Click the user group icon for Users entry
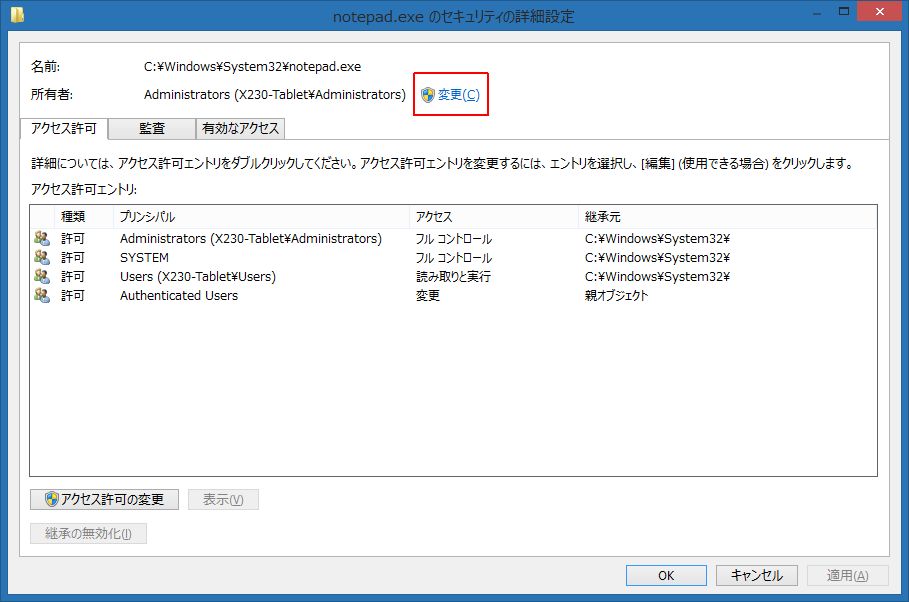909x602 pixels. 41,277
